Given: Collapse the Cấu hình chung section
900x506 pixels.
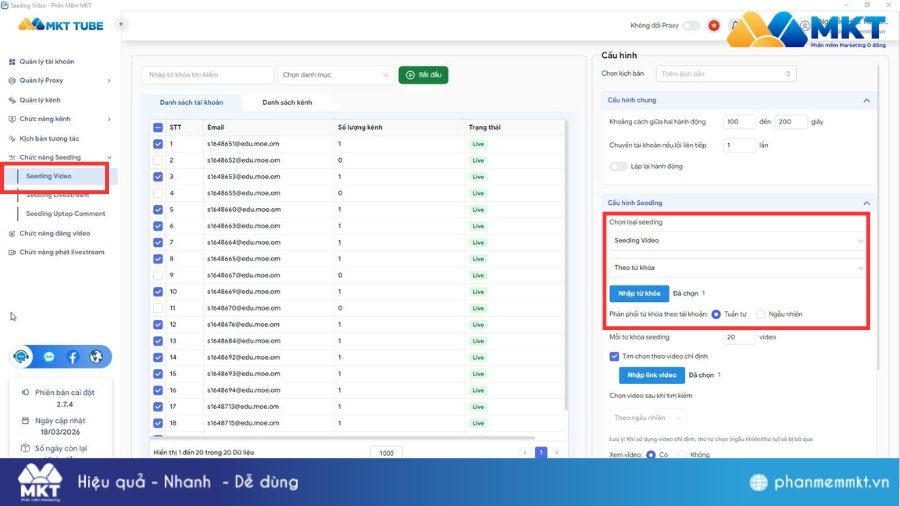Looking at the screenshot, I should point(865,100).
